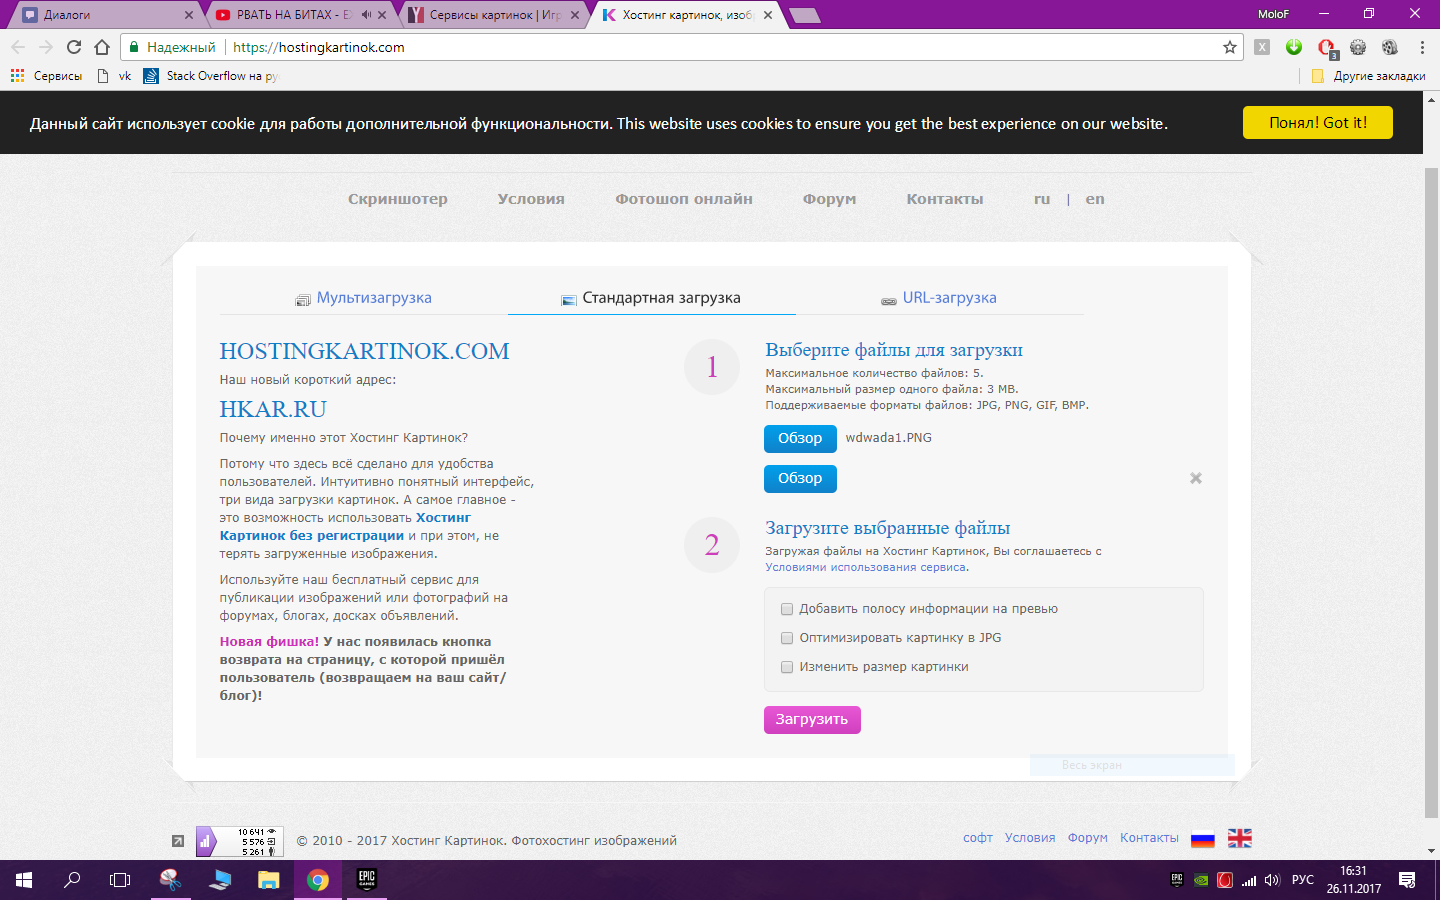Toggle 'Изменить размер картинки' option
The image size is (1440, 900).
tap(787, 666)
